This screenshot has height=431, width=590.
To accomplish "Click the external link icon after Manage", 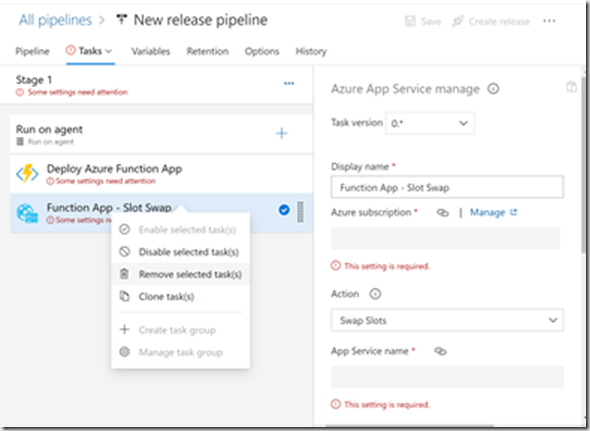I will (513, 212).
